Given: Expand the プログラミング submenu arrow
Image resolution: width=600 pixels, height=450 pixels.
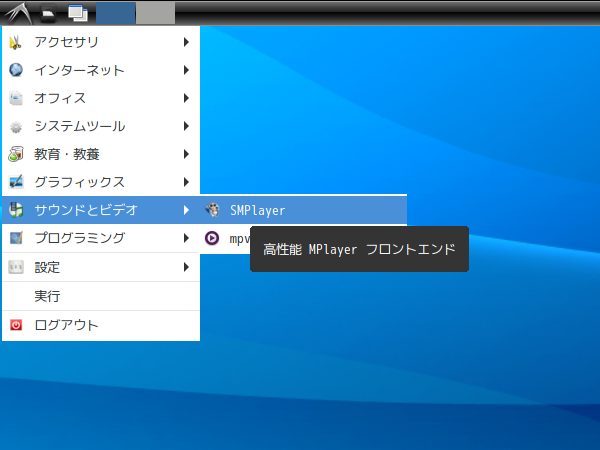Looking at the screenshot, I should 186,238.
